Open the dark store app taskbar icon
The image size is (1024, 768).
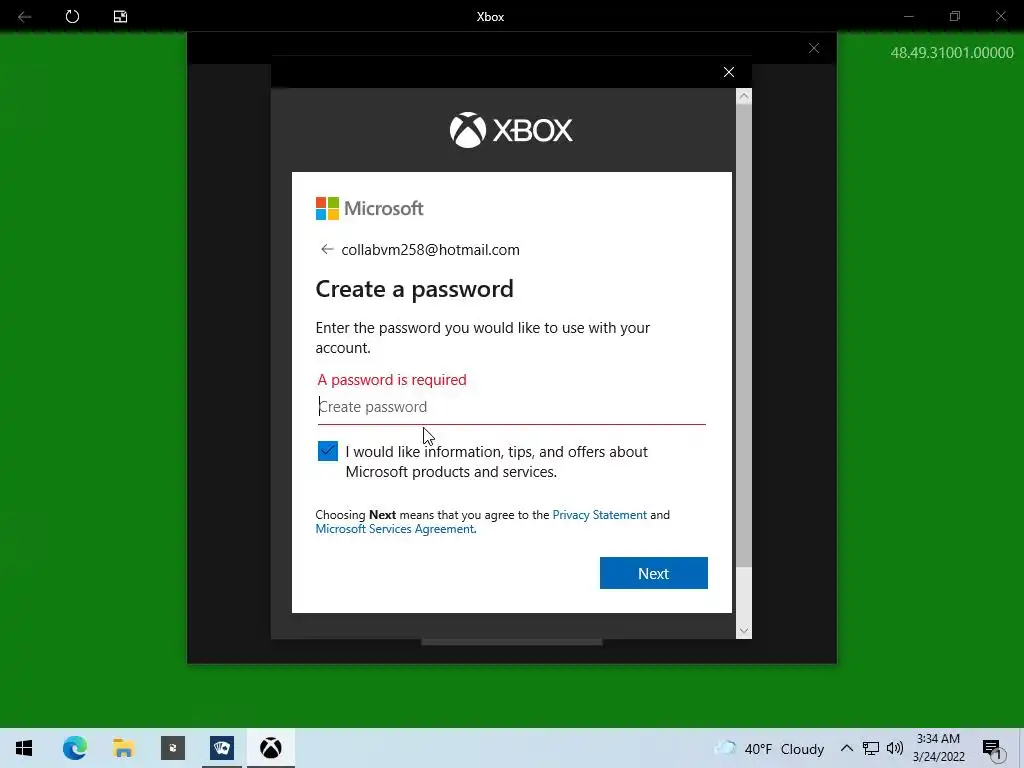[x=173, y=748]
